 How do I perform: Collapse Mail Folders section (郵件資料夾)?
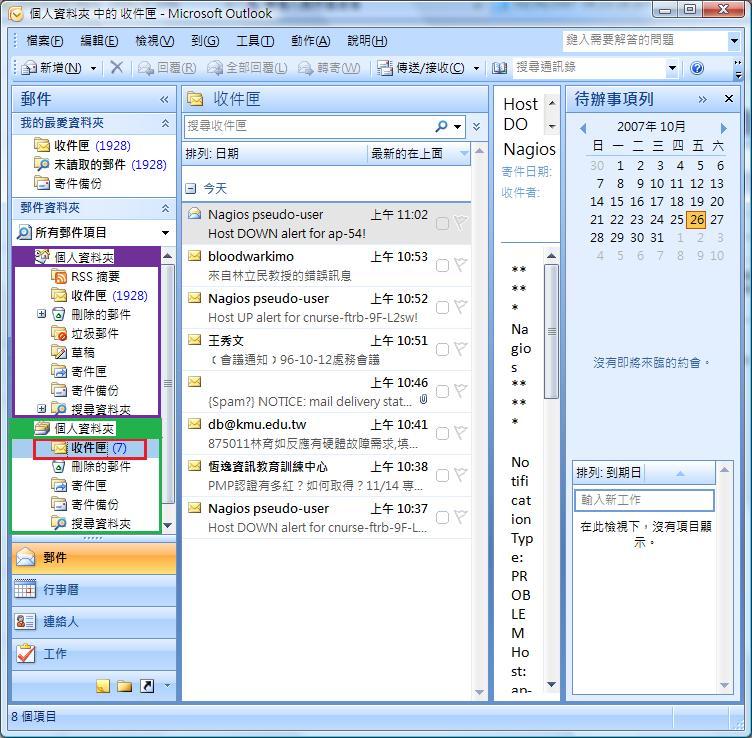165,208
